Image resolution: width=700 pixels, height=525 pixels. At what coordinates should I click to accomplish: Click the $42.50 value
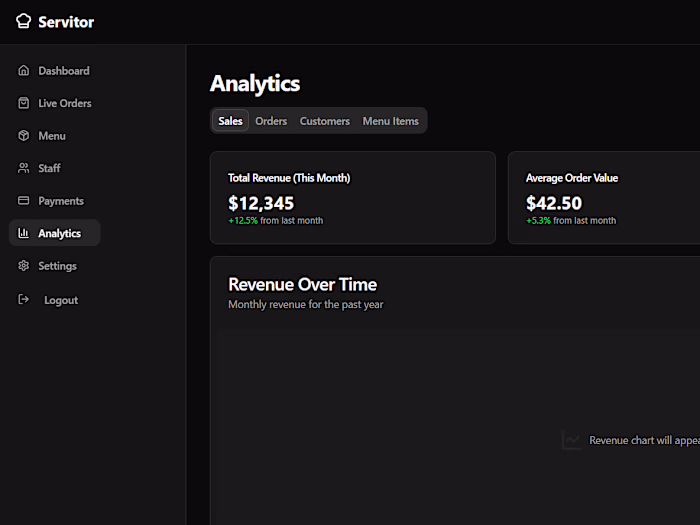tap(554, 203)
